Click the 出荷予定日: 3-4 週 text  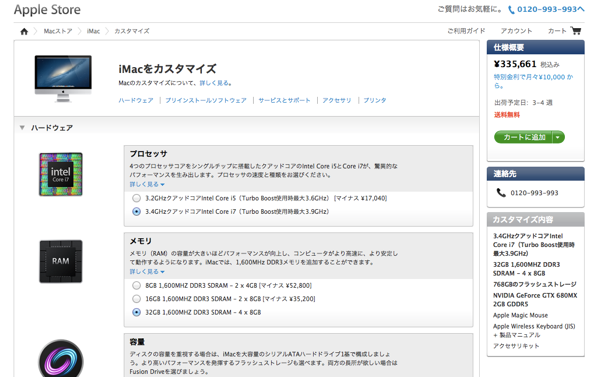click(523, 103)
